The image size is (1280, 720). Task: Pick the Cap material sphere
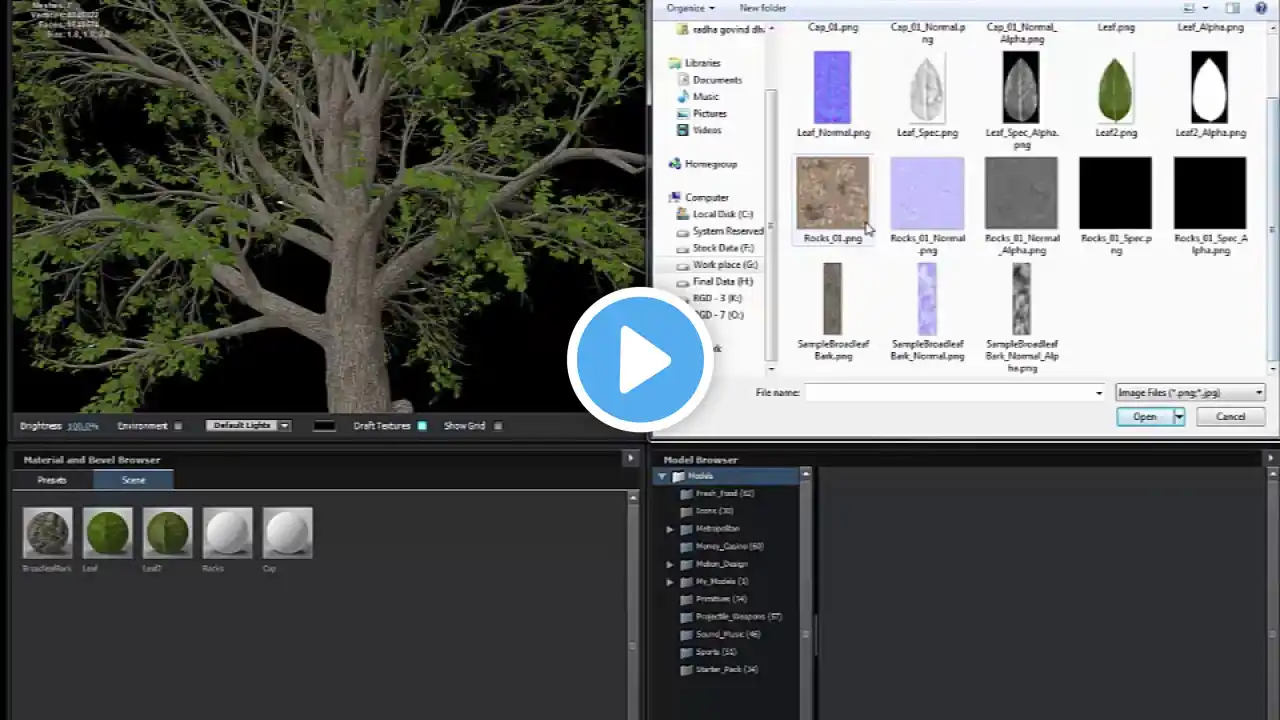pos(287,532)
